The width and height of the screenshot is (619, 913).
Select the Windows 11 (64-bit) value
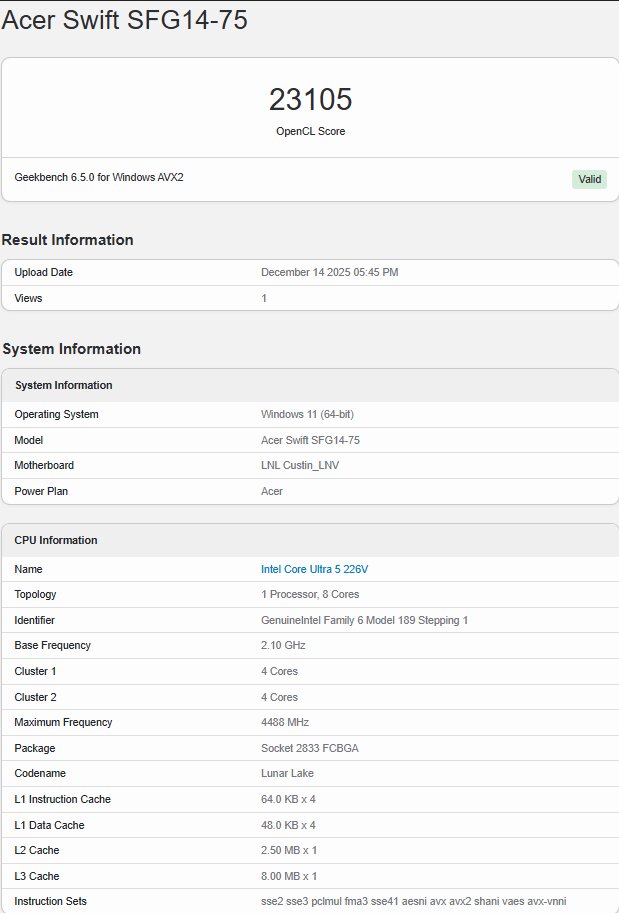307,414
